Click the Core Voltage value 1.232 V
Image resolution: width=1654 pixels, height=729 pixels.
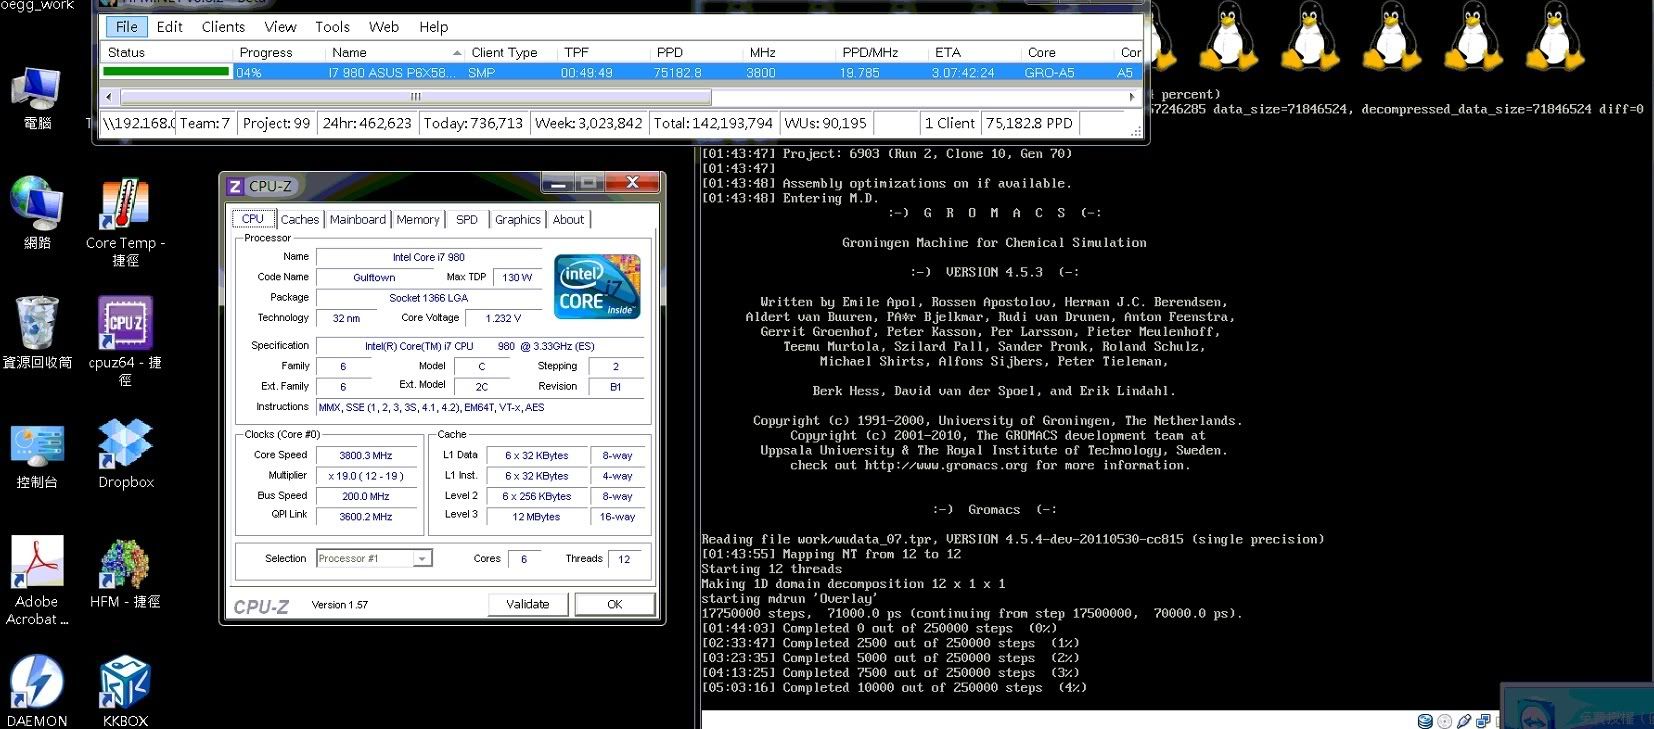[x=503, y=318]
